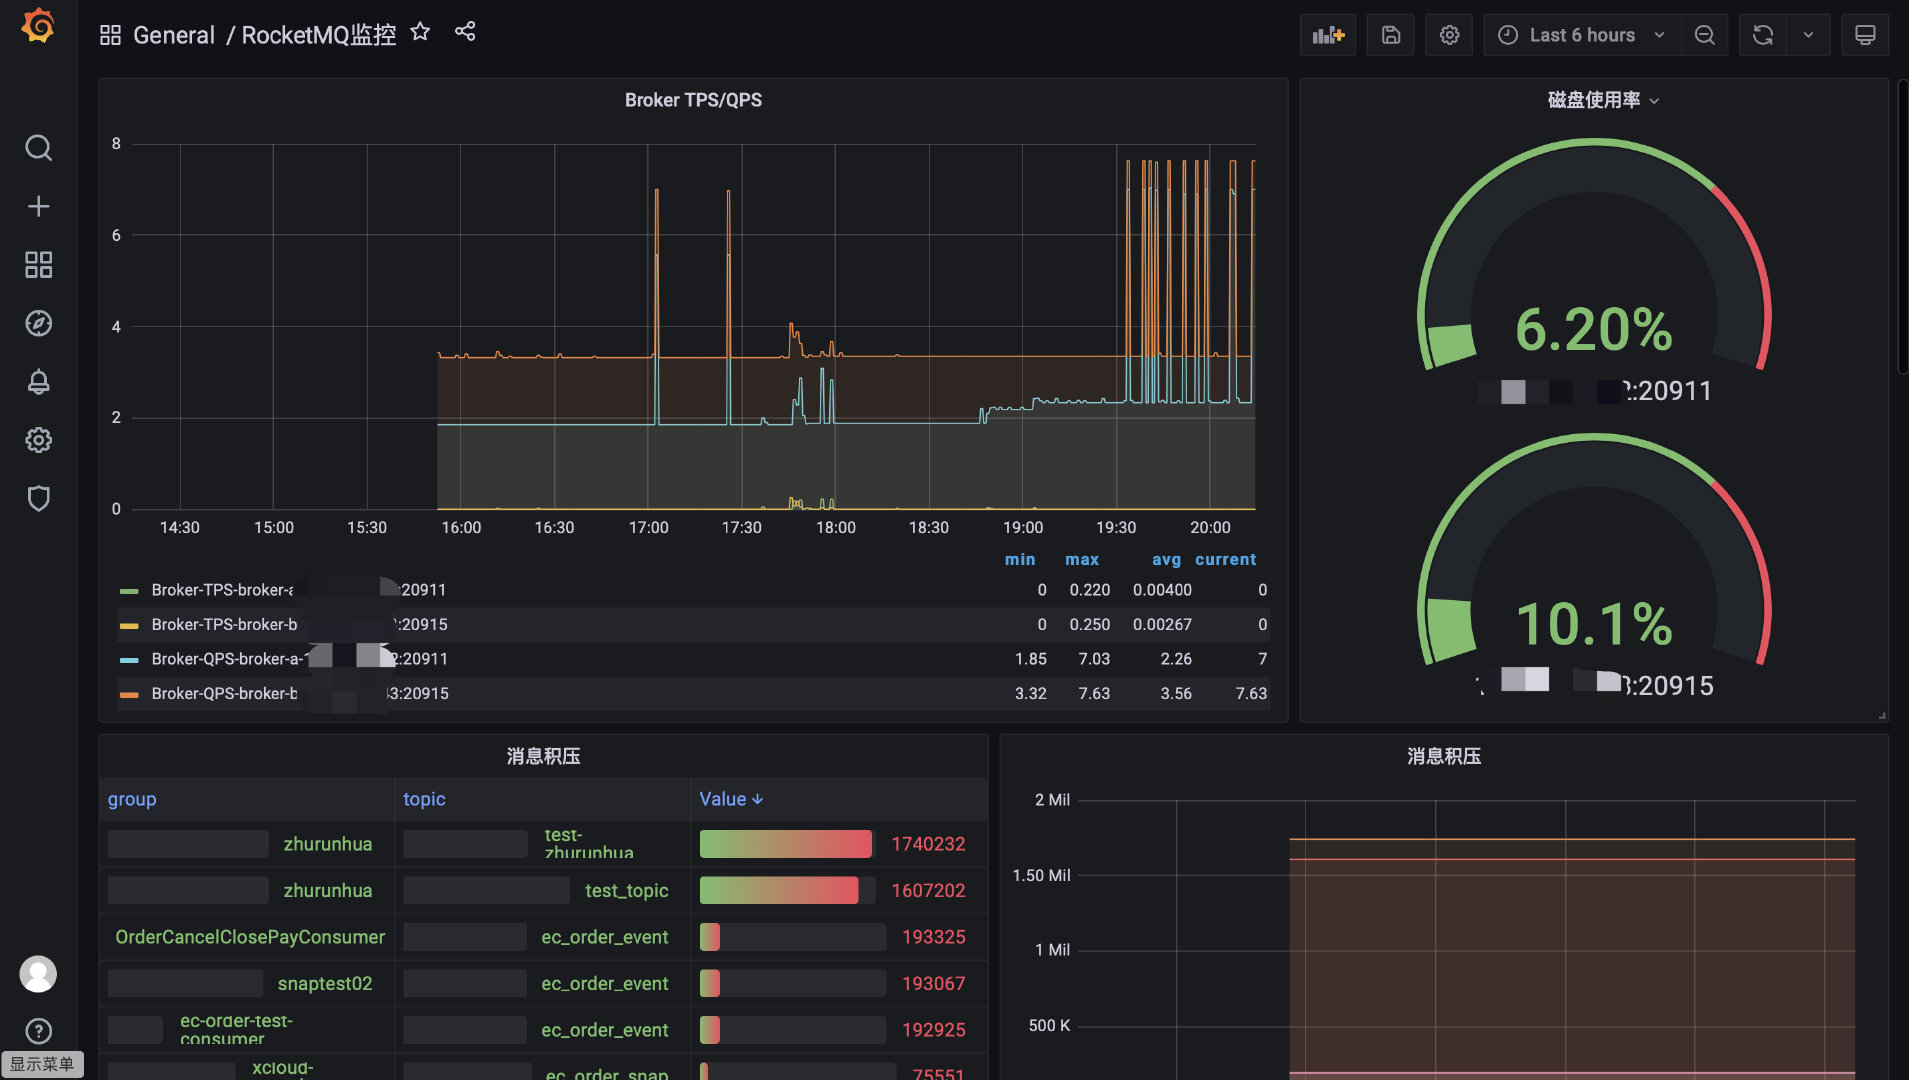Viewport: 1909px width, 1080px height.
Task: Save the dashboard using the save icon
Action: click(x=1390, y=34)
